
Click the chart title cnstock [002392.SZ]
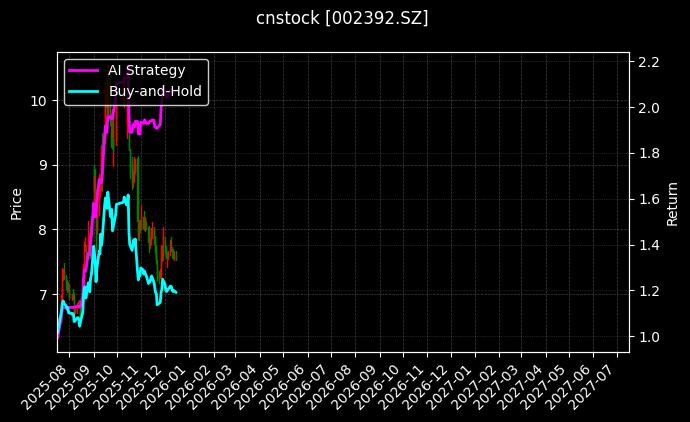[x=344, y=18]
